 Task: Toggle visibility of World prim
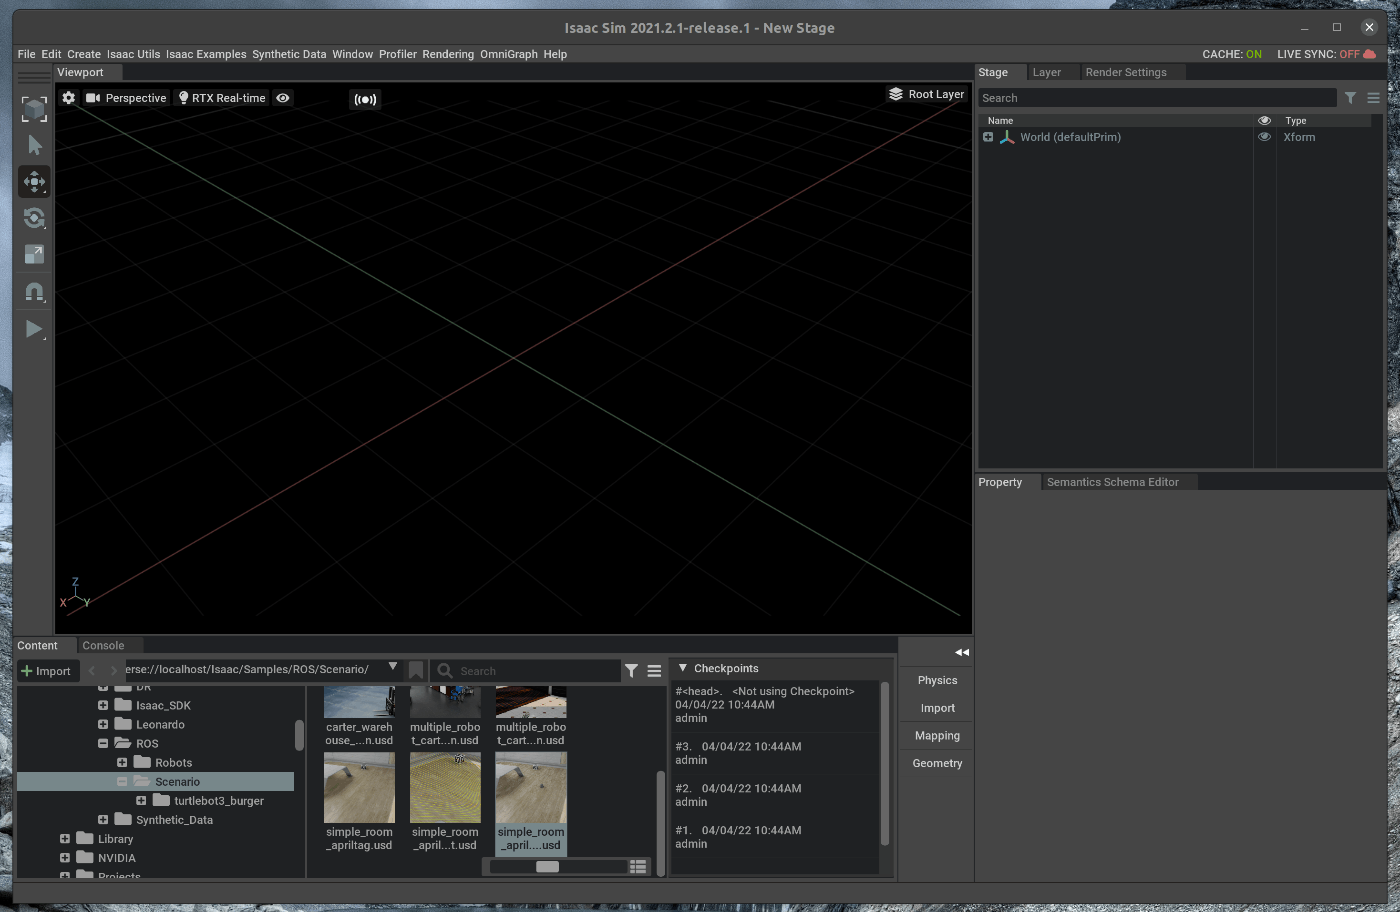[x=1264, y=137]
